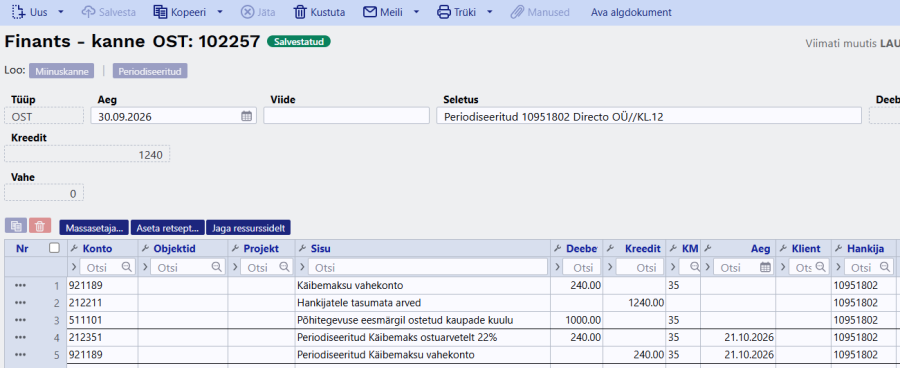Click cell 'Periodiseeritud Käibemaksu vahekonto'
The height and width of the screenshot is (368, 900).
(x=422, y=355)
